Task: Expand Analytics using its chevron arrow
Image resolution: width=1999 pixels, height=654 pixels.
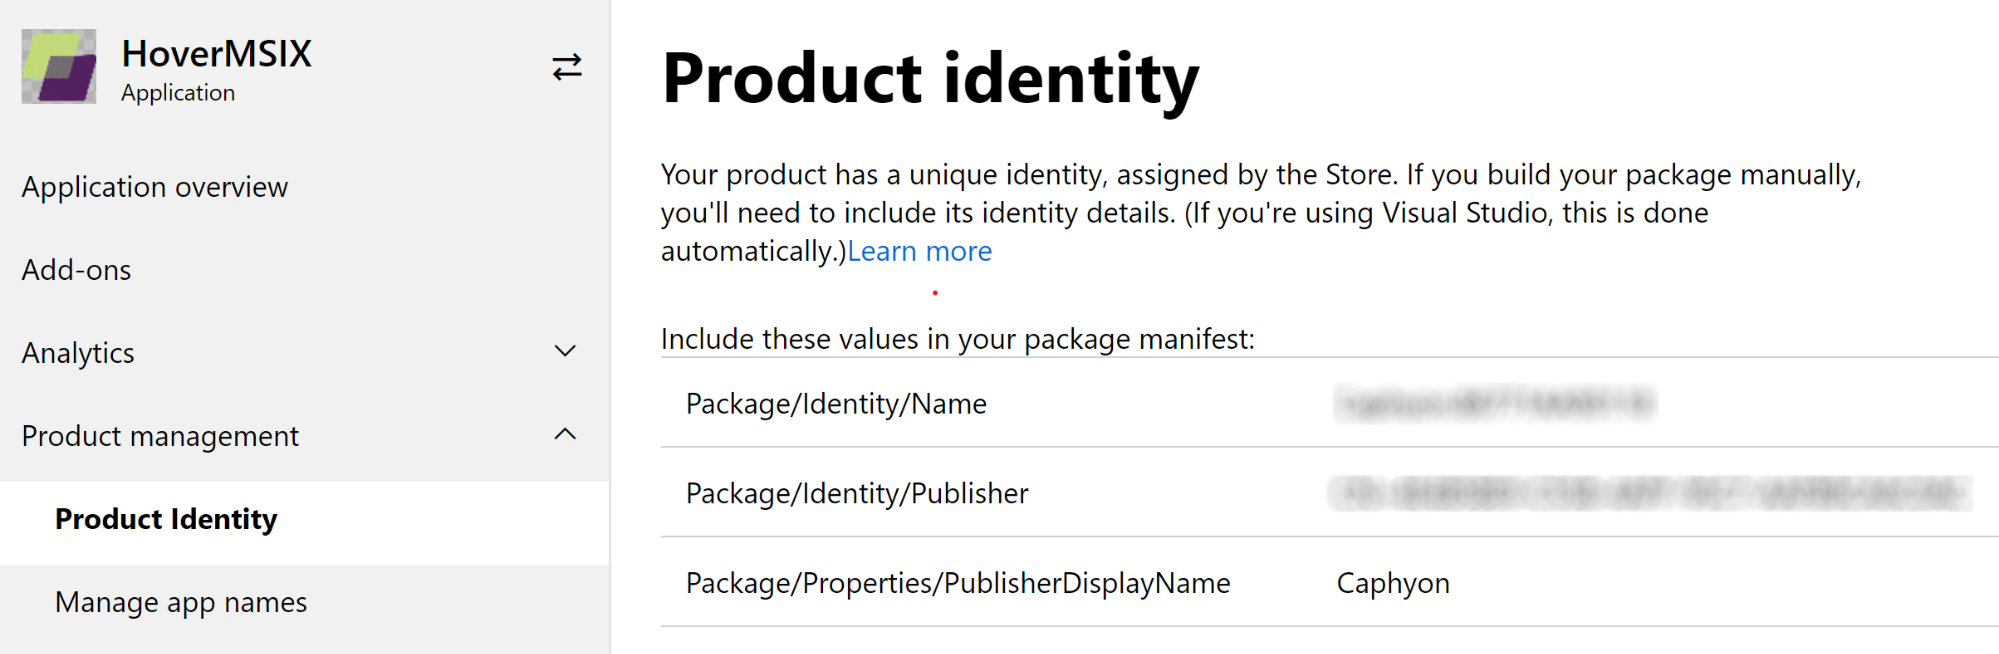Action: click(565, 351)
